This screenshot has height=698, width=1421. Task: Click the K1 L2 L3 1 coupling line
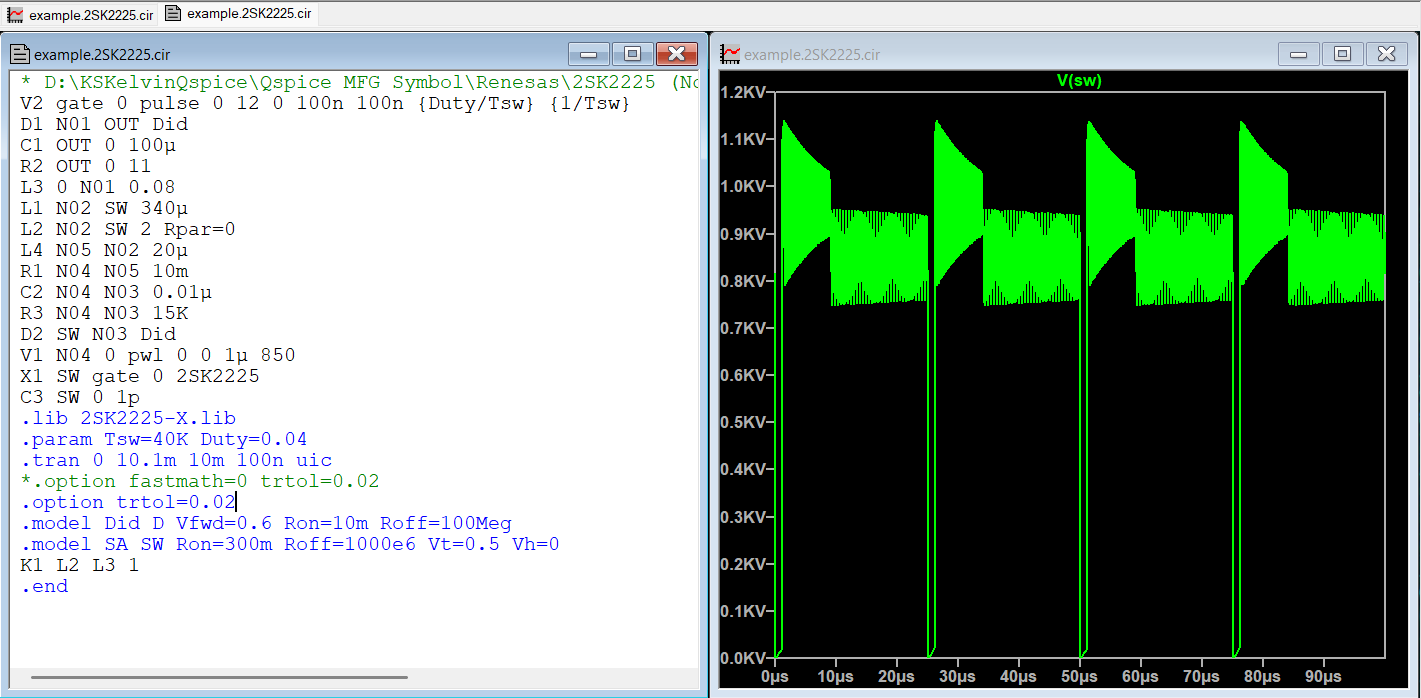79,566
